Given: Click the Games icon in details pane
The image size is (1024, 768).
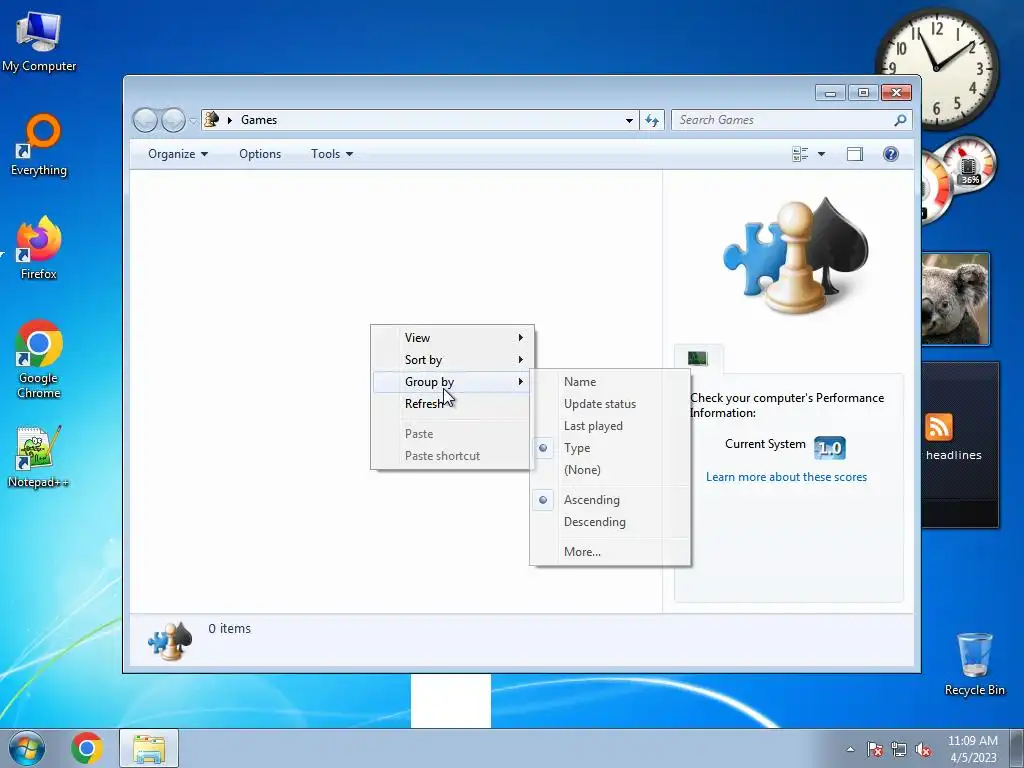Looking at the screenshot, I should tap(170, 641).
